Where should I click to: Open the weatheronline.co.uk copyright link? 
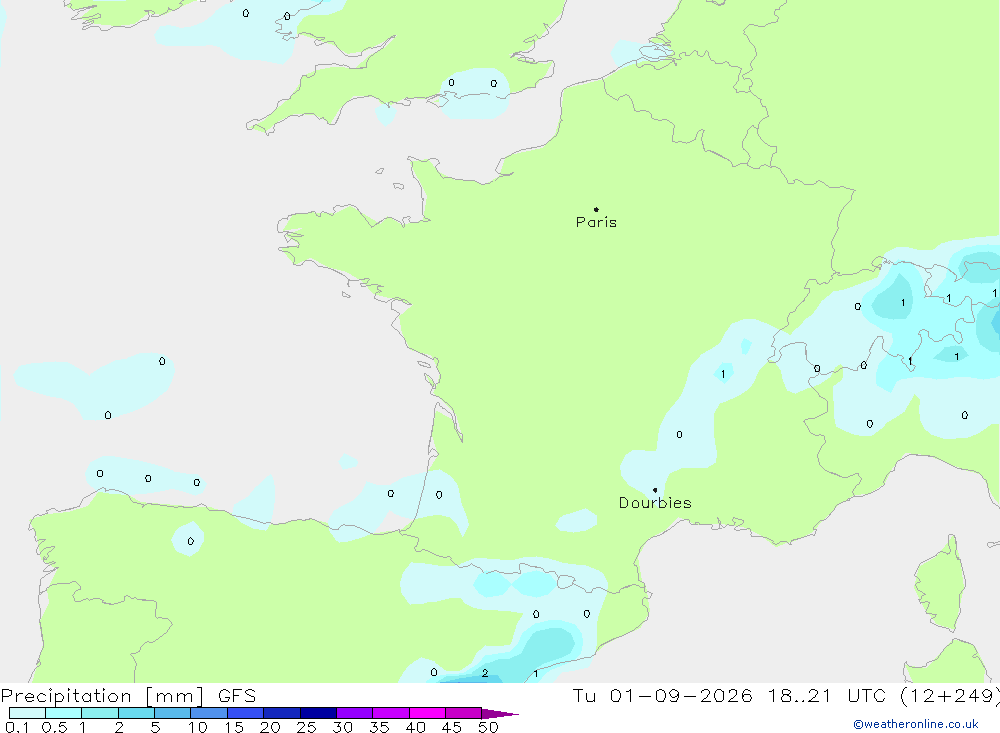coord(916,724)
